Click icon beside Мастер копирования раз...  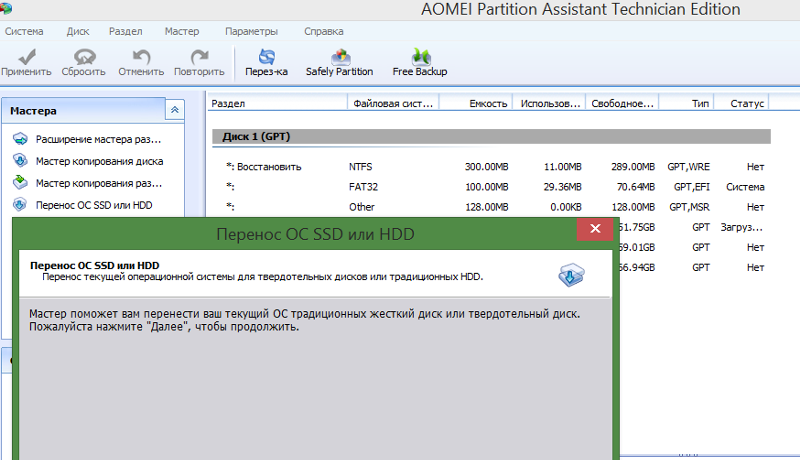coord(20,183)
